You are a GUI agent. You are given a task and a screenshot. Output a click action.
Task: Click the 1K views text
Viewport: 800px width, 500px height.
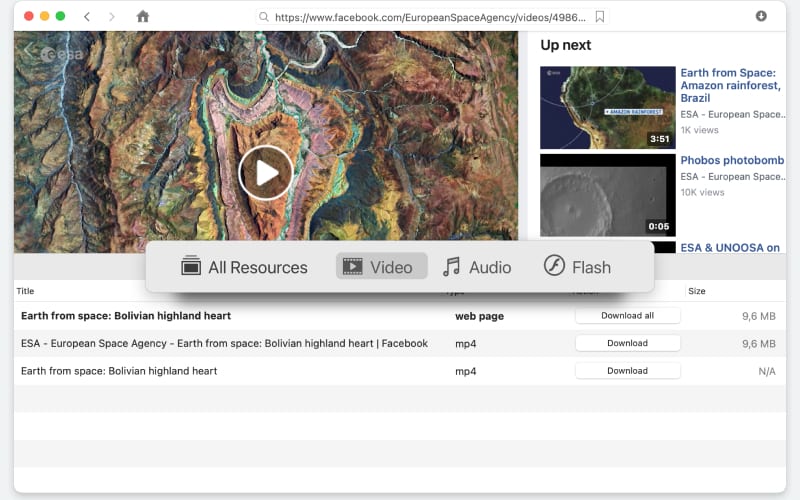coord(699,130)
